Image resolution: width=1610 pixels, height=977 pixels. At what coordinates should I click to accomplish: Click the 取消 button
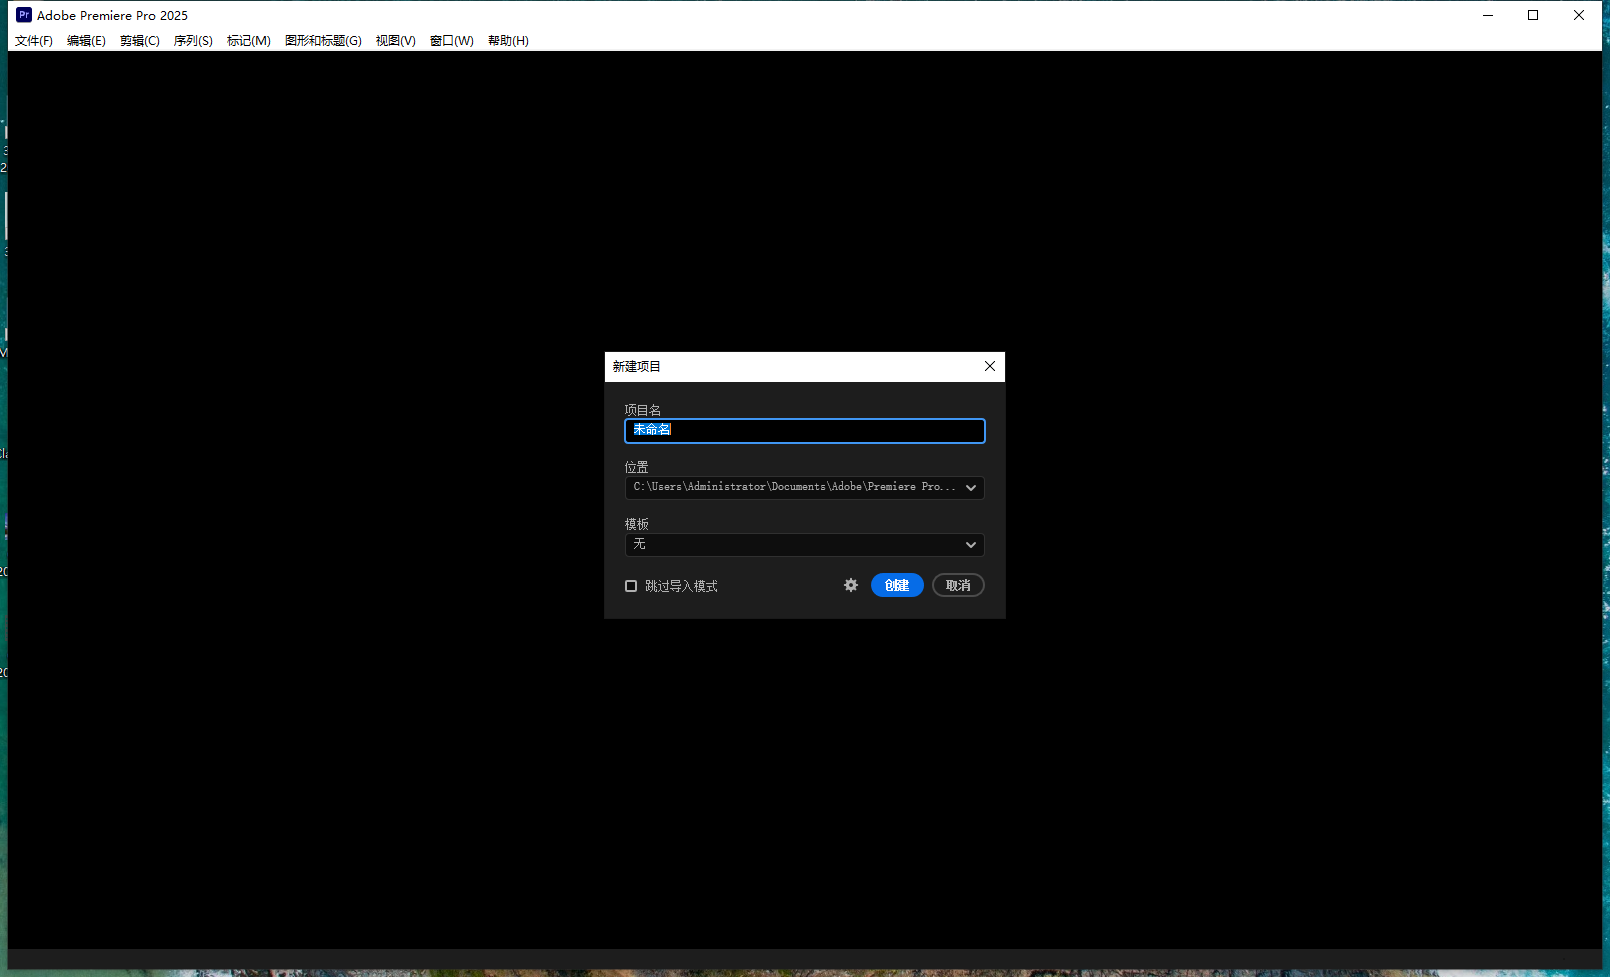pyautogui.click(x=957, y=585)
